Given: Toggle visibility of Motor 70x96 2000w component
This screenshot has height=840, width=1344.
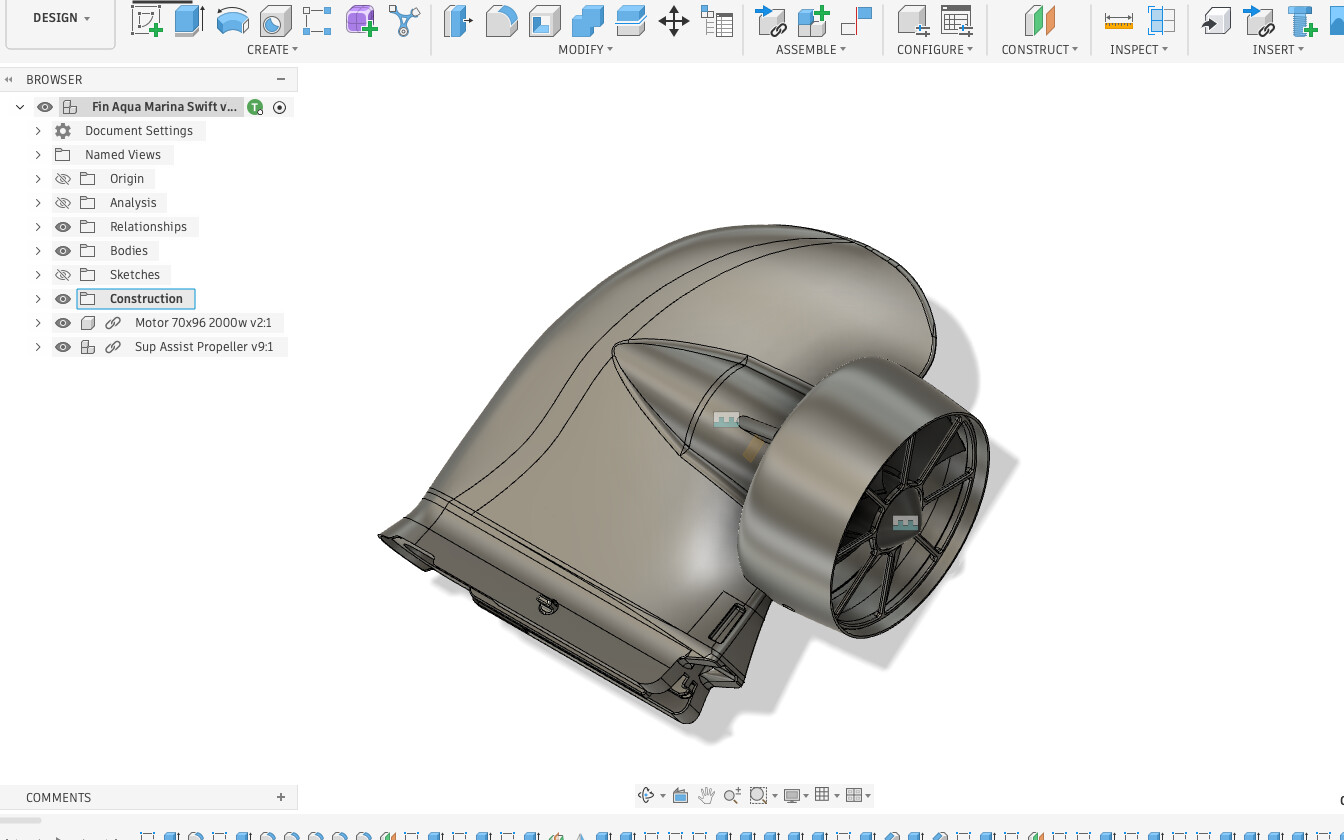Looking at the screenshot, I should [x=63, y=323].
